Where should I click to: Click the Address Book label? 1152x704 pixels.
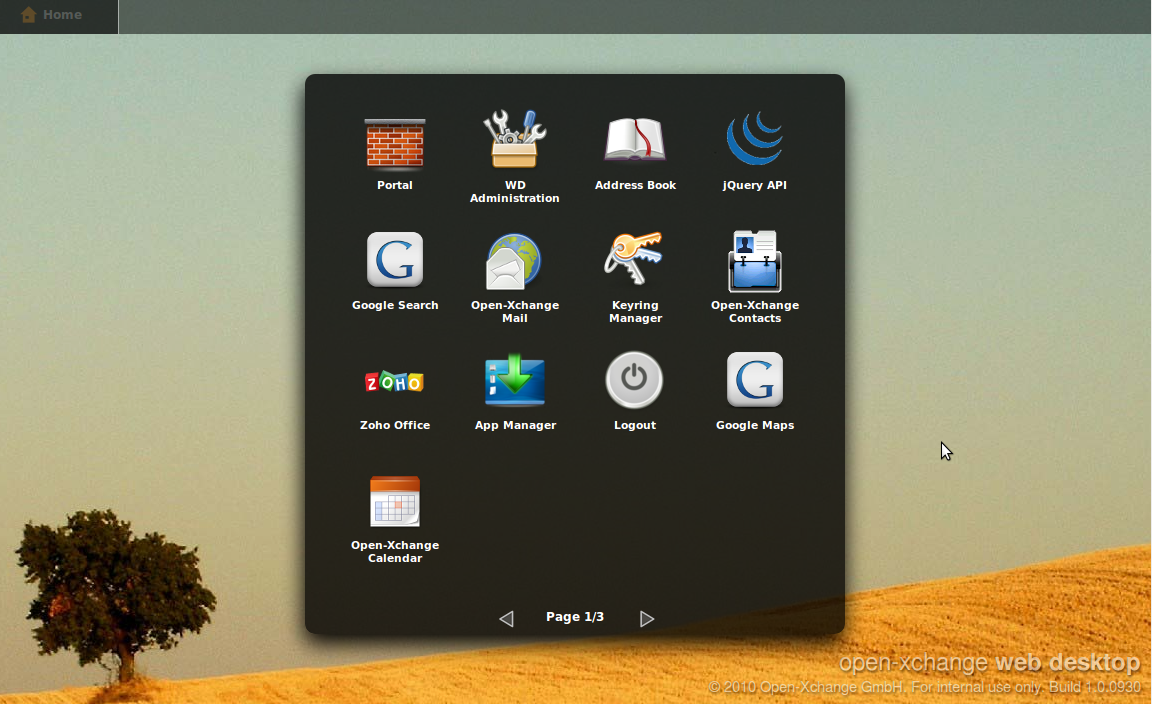635,185
